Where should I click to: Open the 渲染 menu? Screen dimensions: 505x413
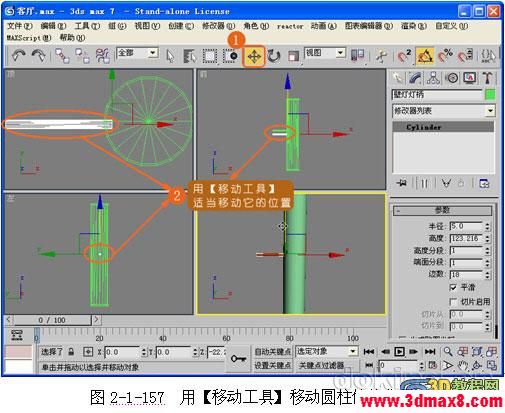click(414, 26)
